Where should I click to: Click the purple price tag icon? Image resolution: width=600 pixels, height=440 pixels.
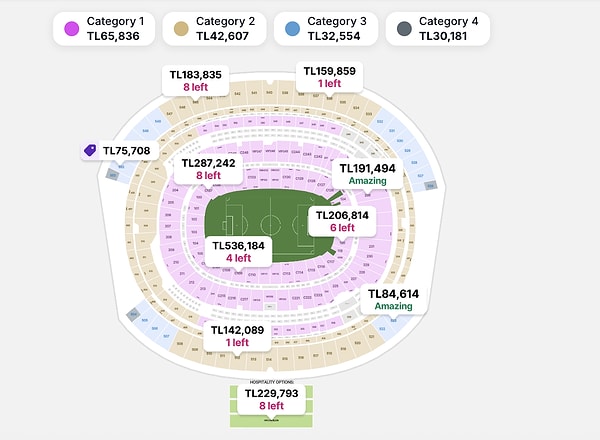(x=90, y=150)
